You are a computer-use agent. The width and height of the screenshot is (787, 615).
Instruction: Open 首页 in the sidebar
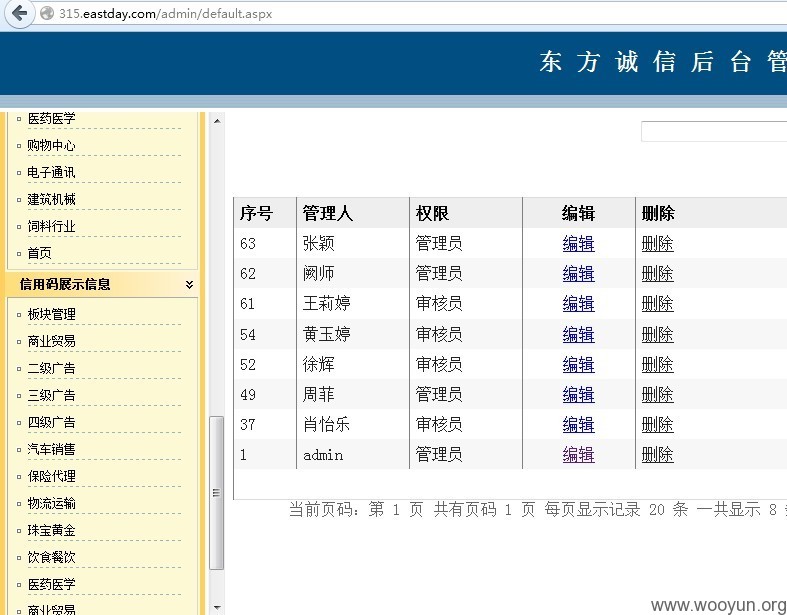[39, 253]
